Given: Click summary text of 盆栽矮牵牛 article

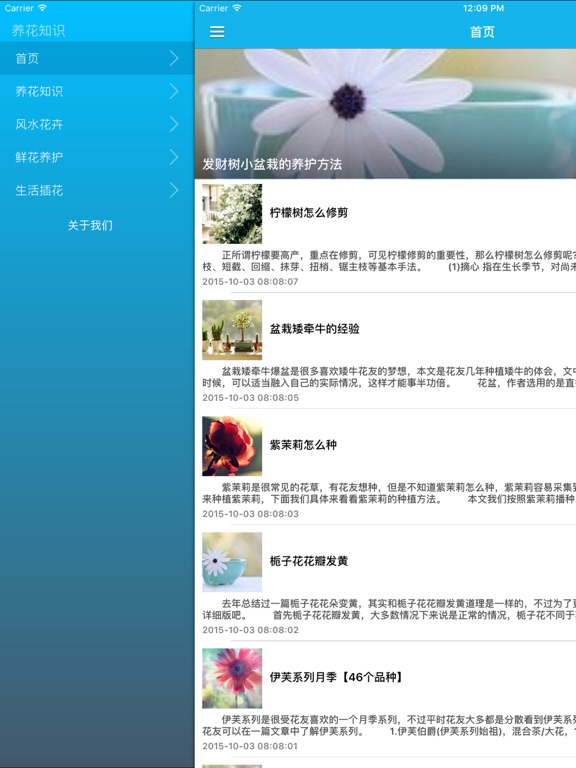Looking at the screenshot, I should (389, 377).
